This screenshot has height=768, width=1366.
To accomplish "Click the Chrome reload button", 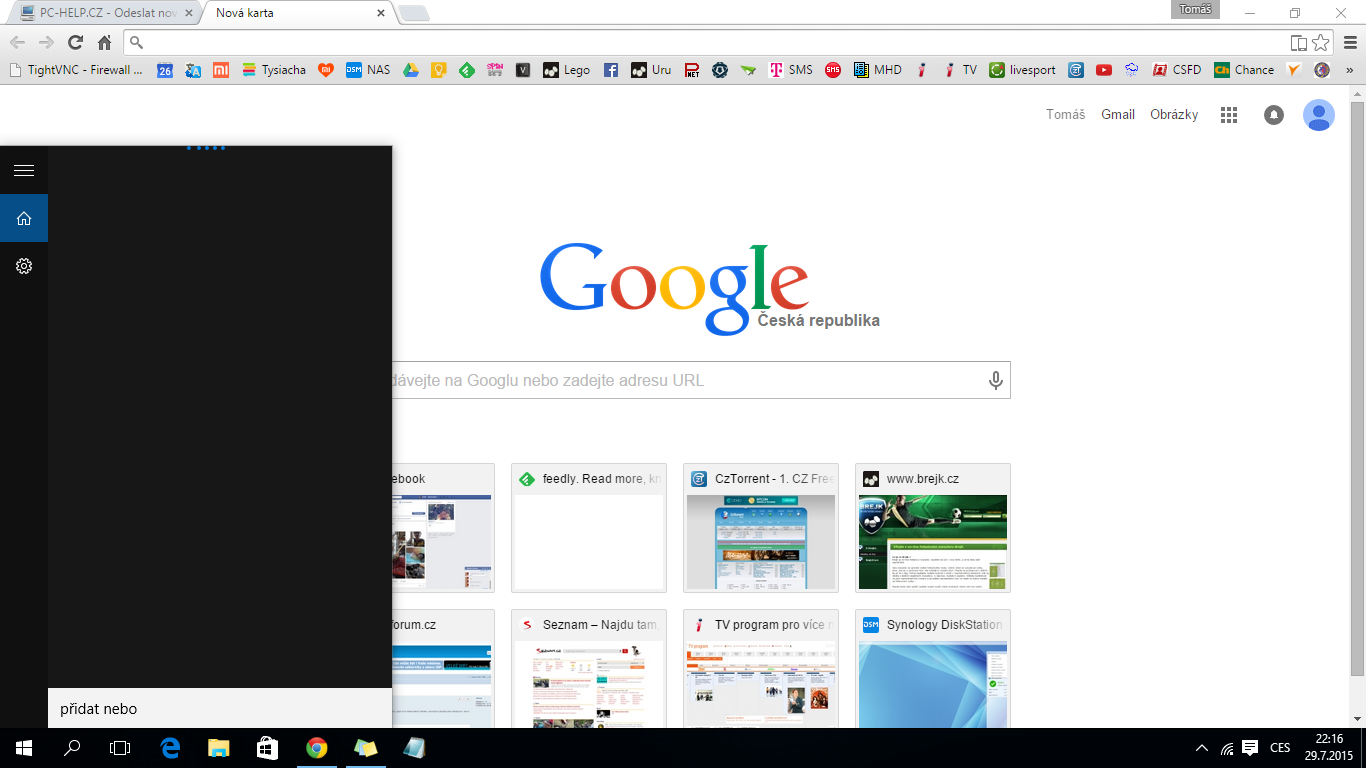I will tap(75, 43).
